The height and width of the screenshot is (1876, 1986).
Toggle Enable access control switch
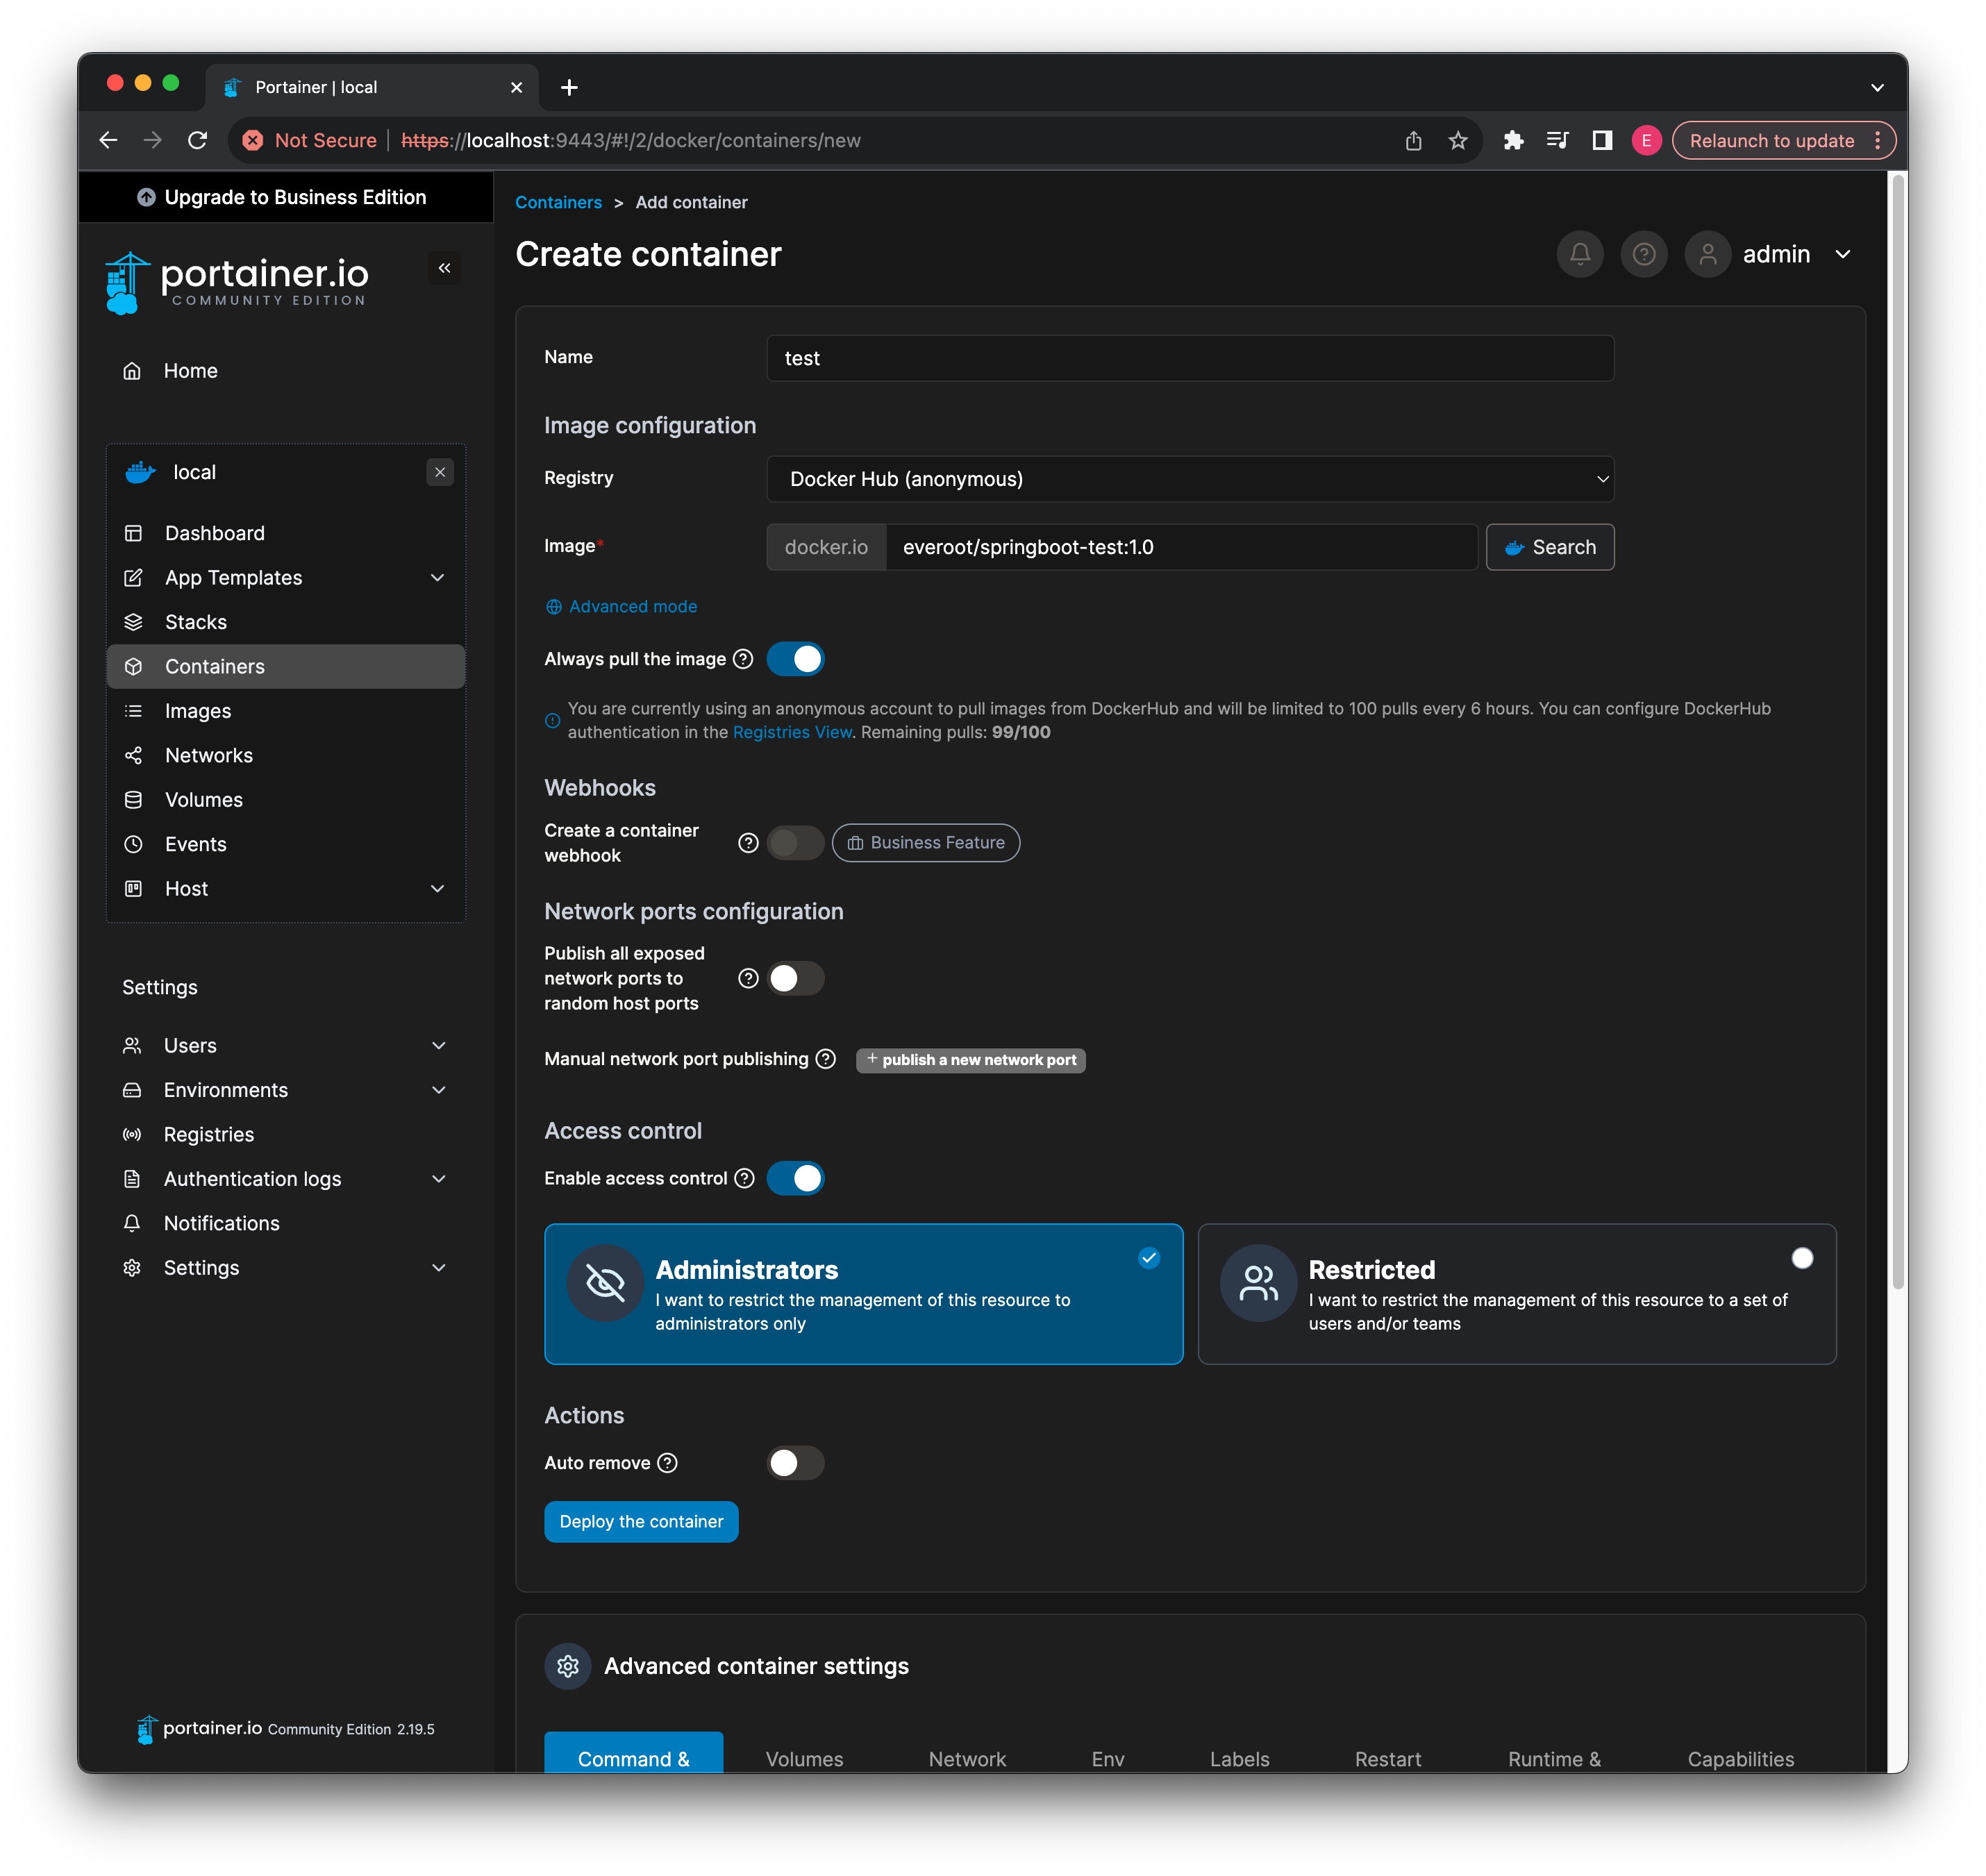point(795,1178)
